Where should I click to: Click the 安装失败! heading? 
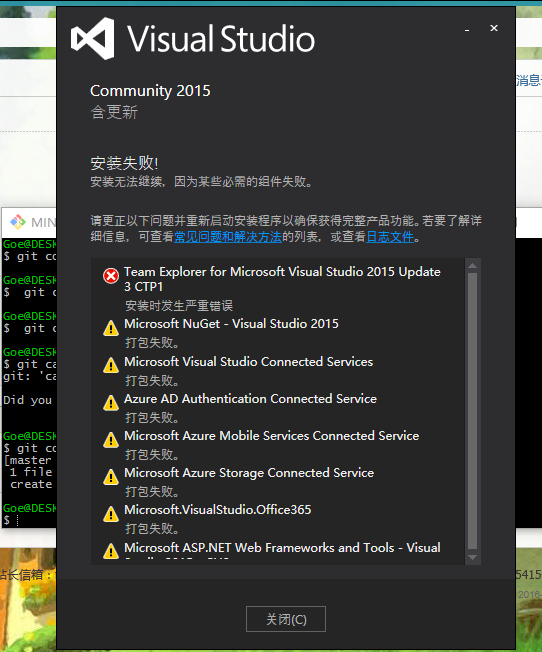coord(124,163)
